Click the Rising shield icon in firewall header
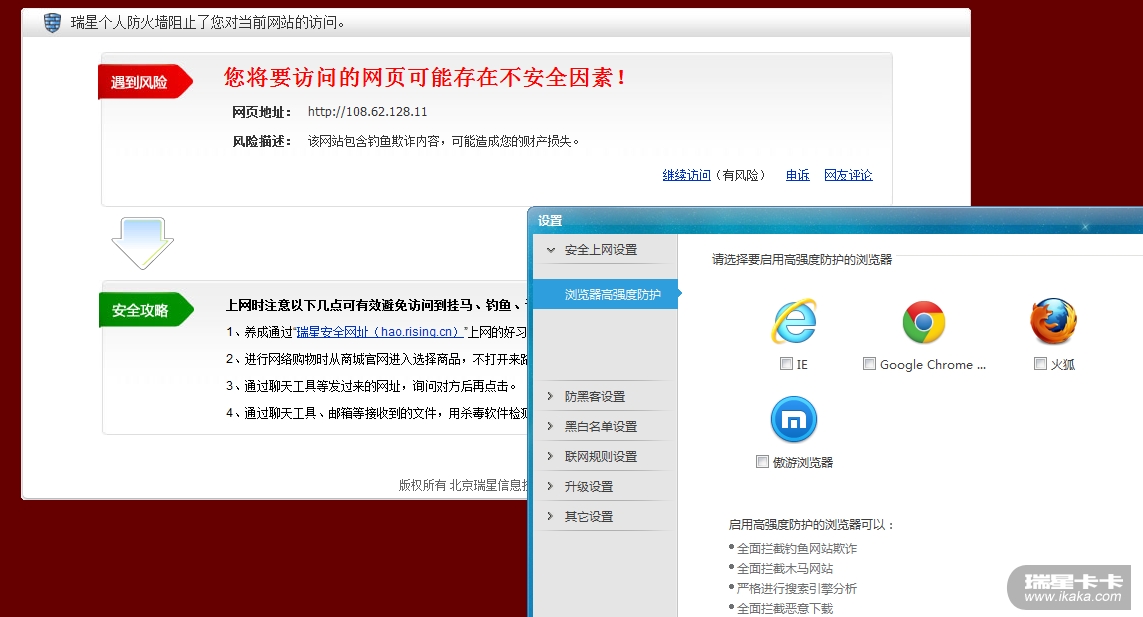The height and width of the screenshot is (617, 1143). (52, 23)
